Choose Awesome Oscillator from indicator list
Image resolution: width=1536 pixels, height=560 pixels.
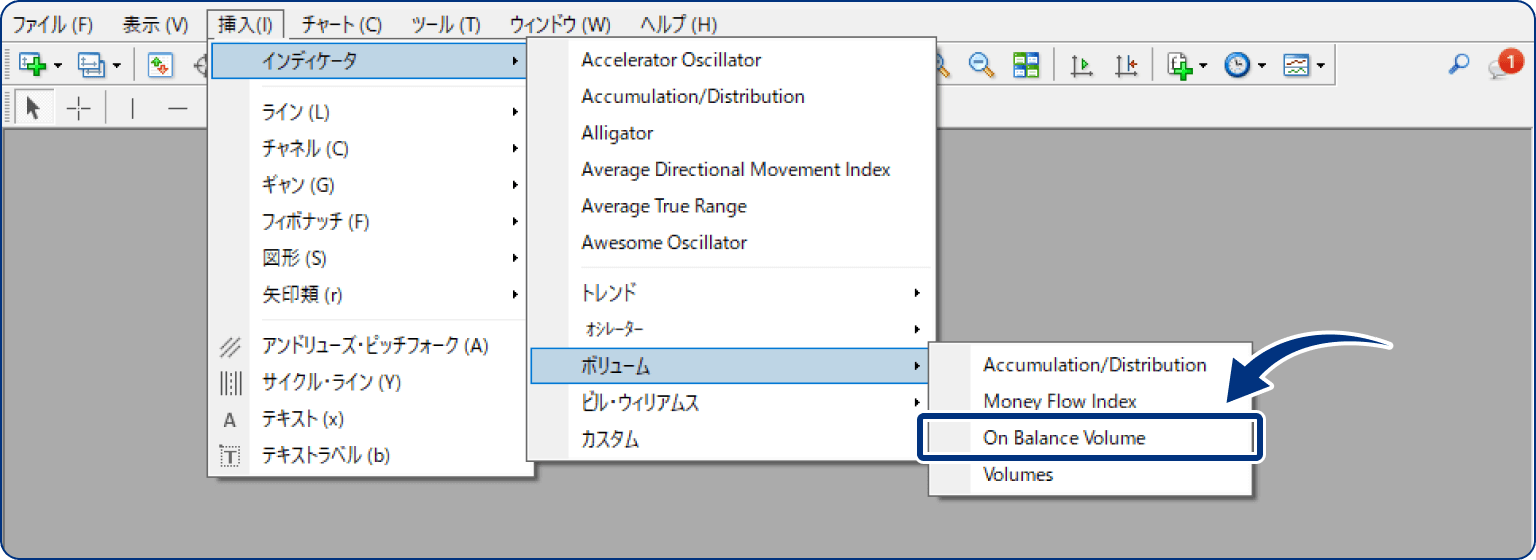(x=664, y=242)
